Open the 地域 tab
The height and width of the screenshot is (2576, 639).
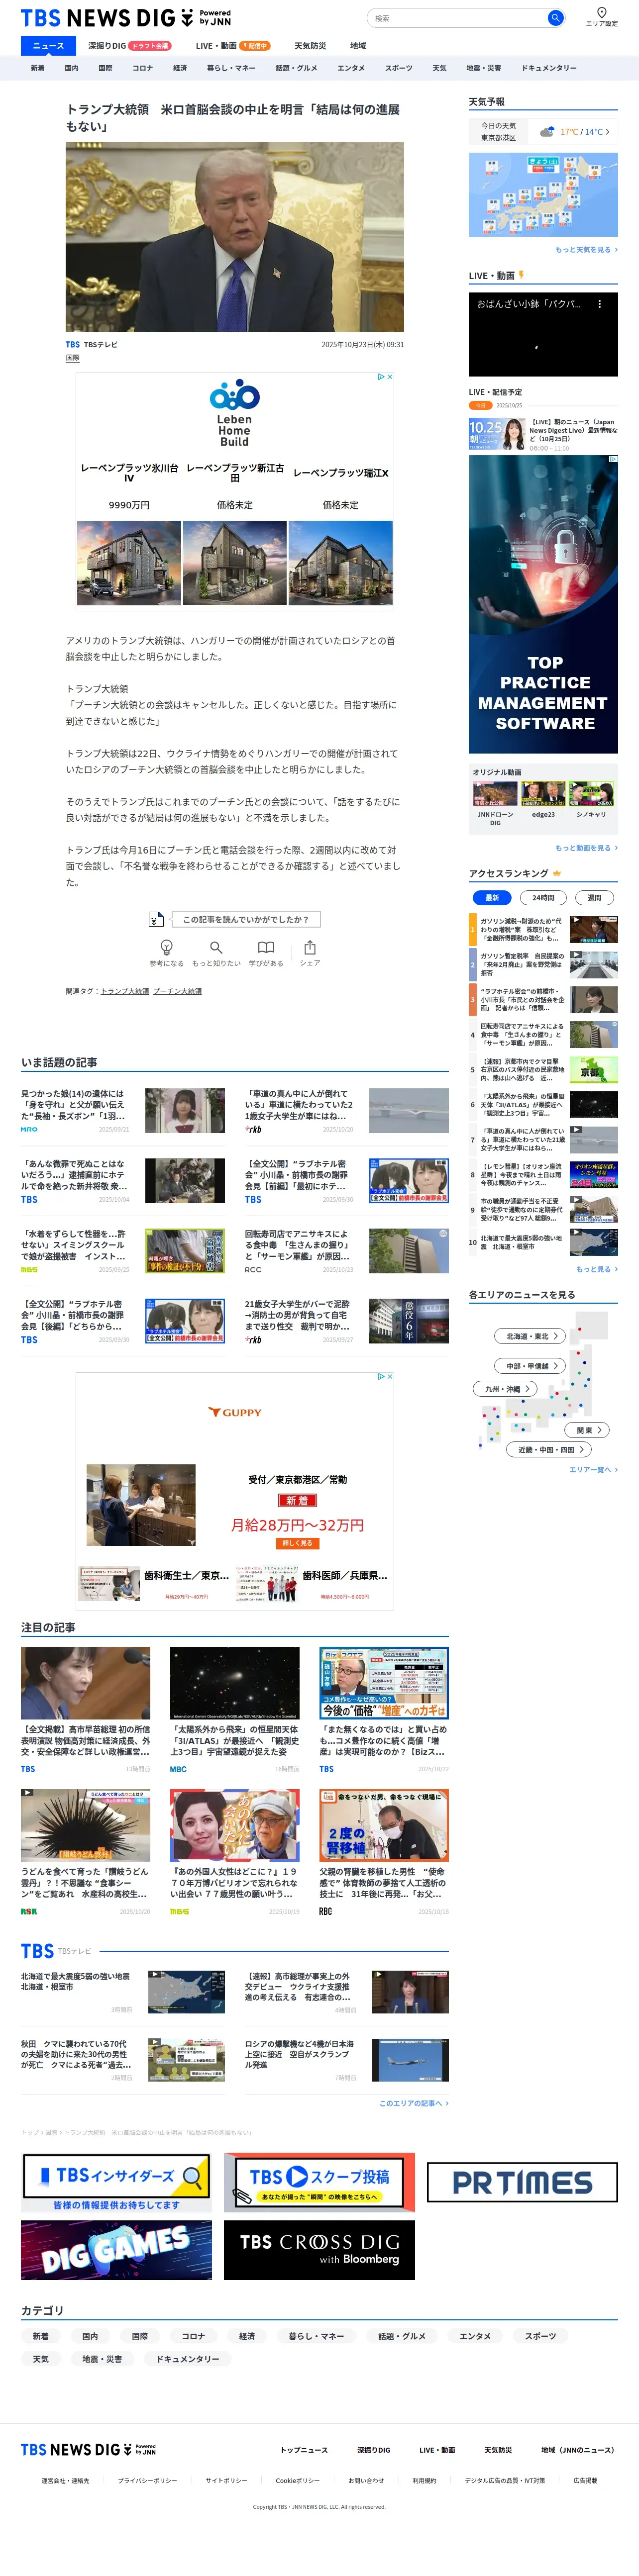358,45
